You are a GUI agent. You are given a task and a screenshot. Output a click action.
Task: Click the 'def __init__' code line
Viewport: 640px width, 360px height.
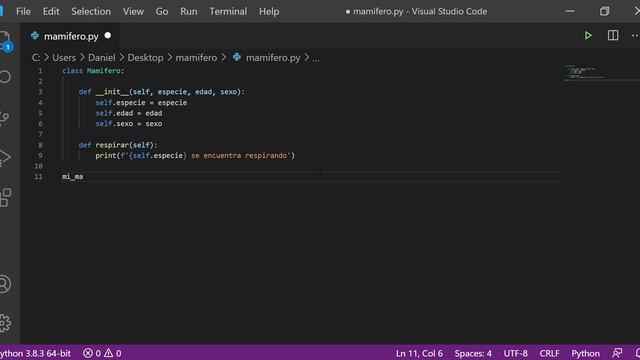click(x=162, y=92)
